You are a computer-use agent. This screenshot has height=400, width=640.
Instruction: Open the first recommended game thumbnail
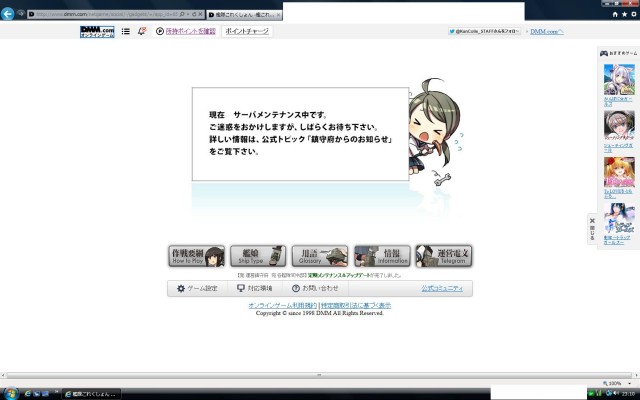pyautogui.click(x=619, y=80)
